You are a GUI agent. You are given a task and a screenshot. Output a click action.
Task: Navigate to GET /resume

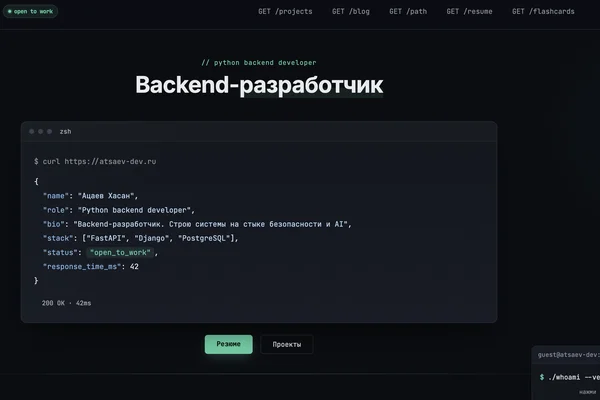click(469, 11)
